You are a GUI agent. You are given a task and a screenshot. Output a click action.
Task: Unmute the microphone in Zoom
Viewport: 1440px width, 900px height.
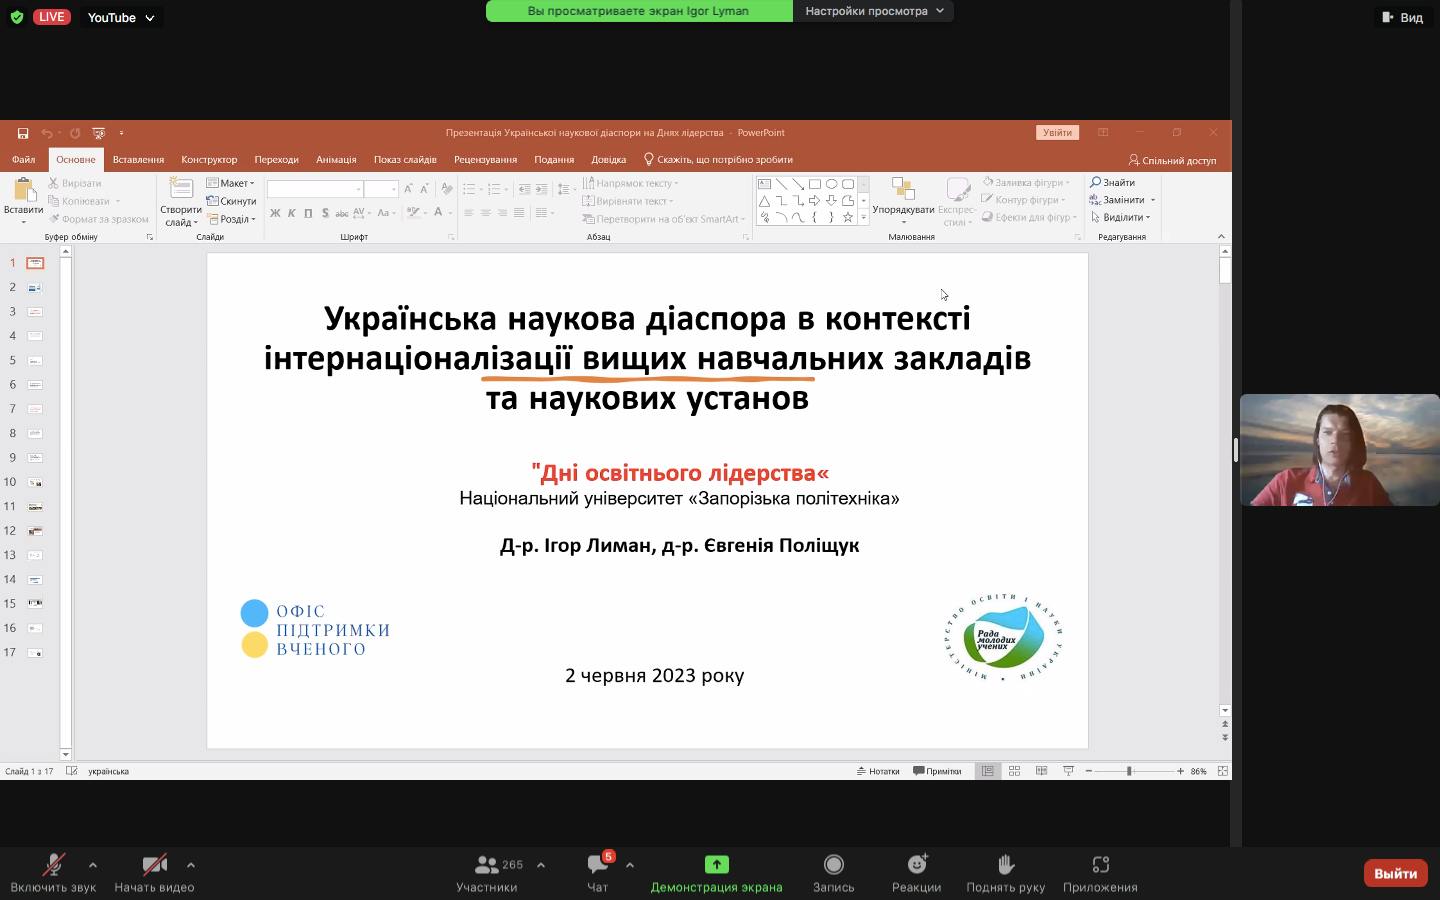[x=53, y=865]
